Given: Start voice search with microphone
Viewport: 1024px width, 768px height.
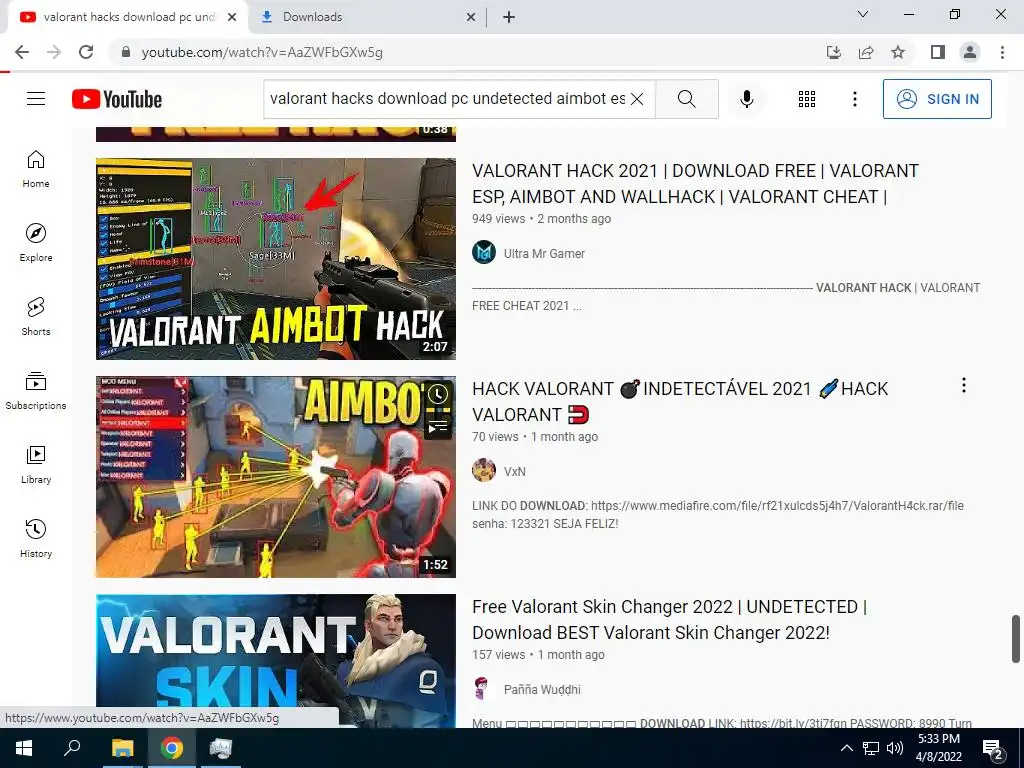Looking at the screenshot, I should (x=746, y=99).
